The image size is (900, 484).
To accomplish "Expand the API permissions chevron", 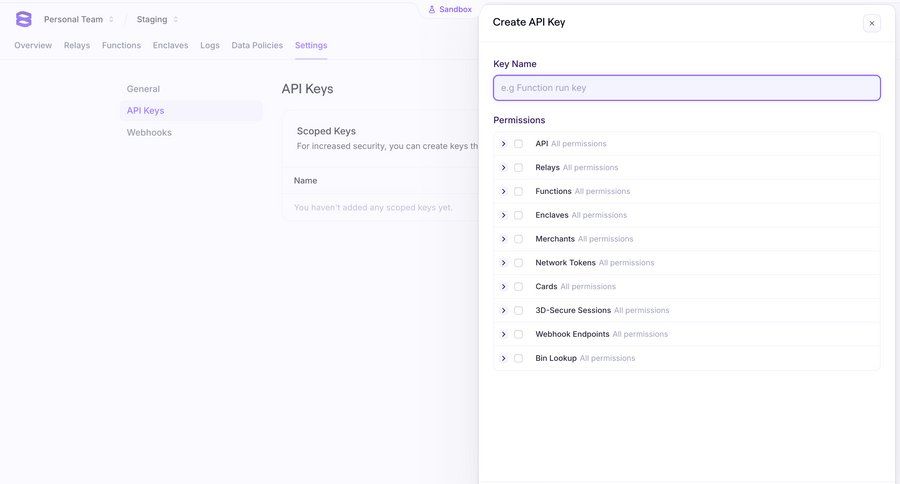I will (x=503, y=144).
